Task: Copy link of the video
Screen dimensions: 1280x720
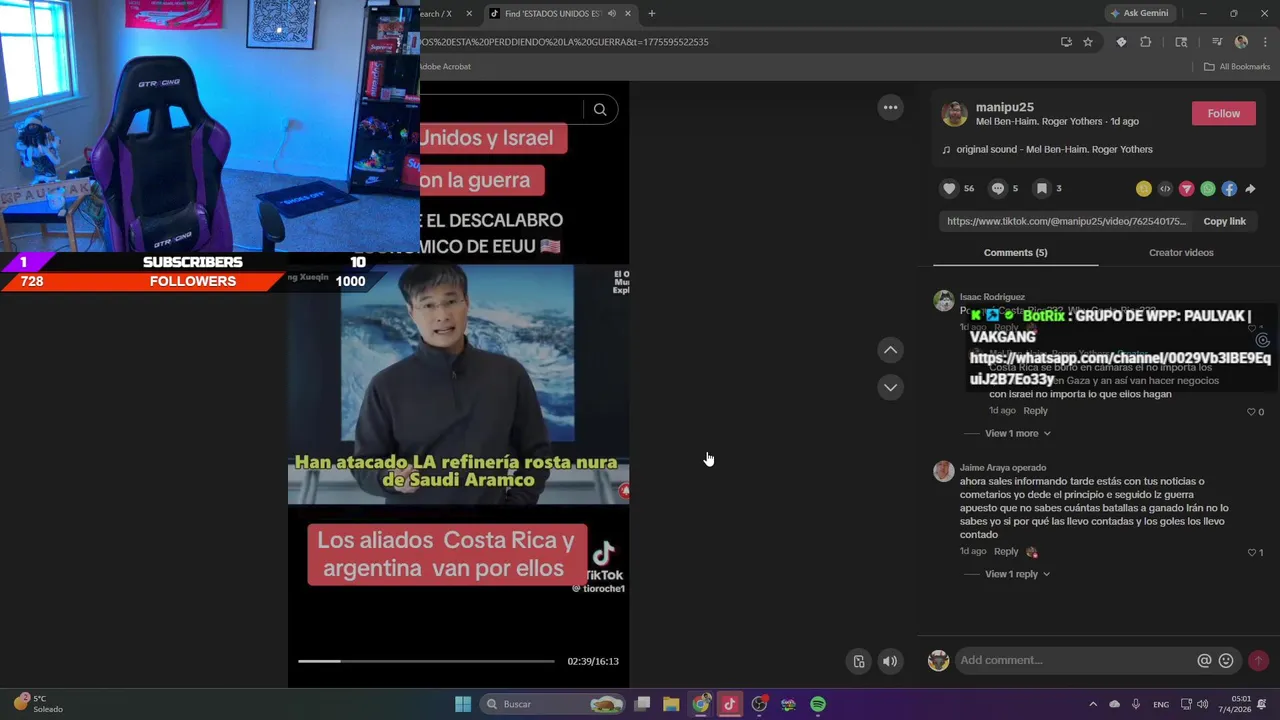Action: pyautogui.click(x=1224, y=221)
